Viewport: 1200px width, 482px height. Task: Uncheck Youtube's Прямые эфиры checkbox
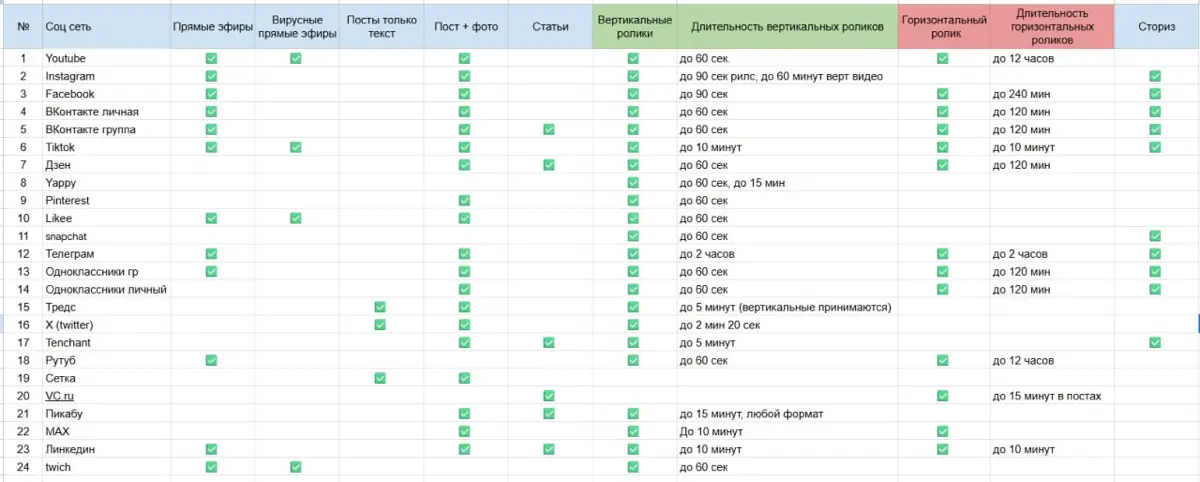click(x=211, y=59)
